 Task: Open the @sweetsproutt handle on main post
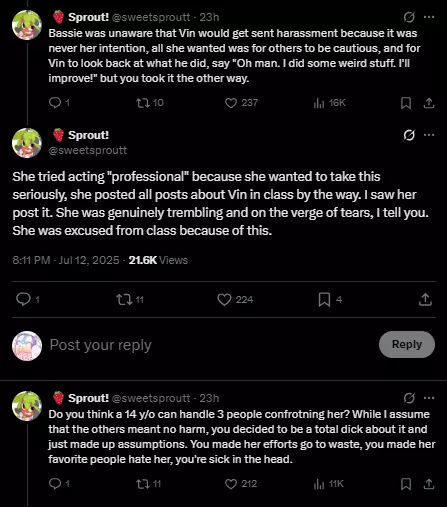(88, 150)
